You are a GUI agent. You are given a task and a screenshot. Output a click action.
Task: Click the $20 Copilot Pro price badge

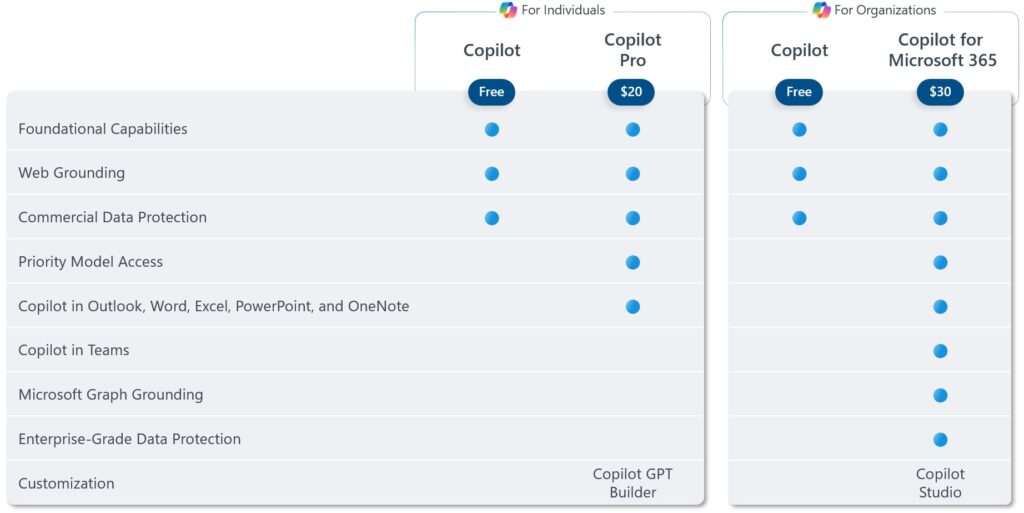(x=631, y=92)
